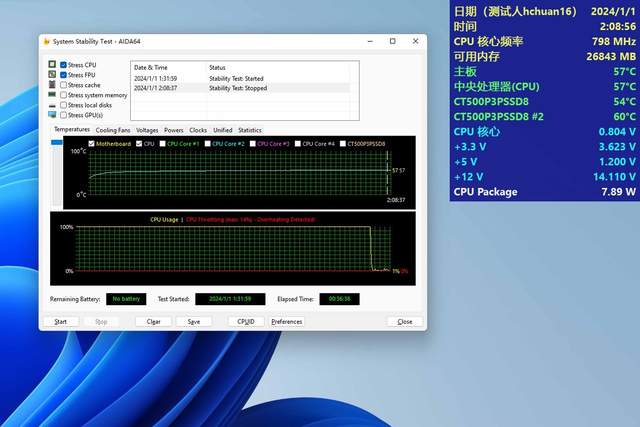Enable the Stress cache checkbox
The image size is (640, 427).
coord(63,85)
